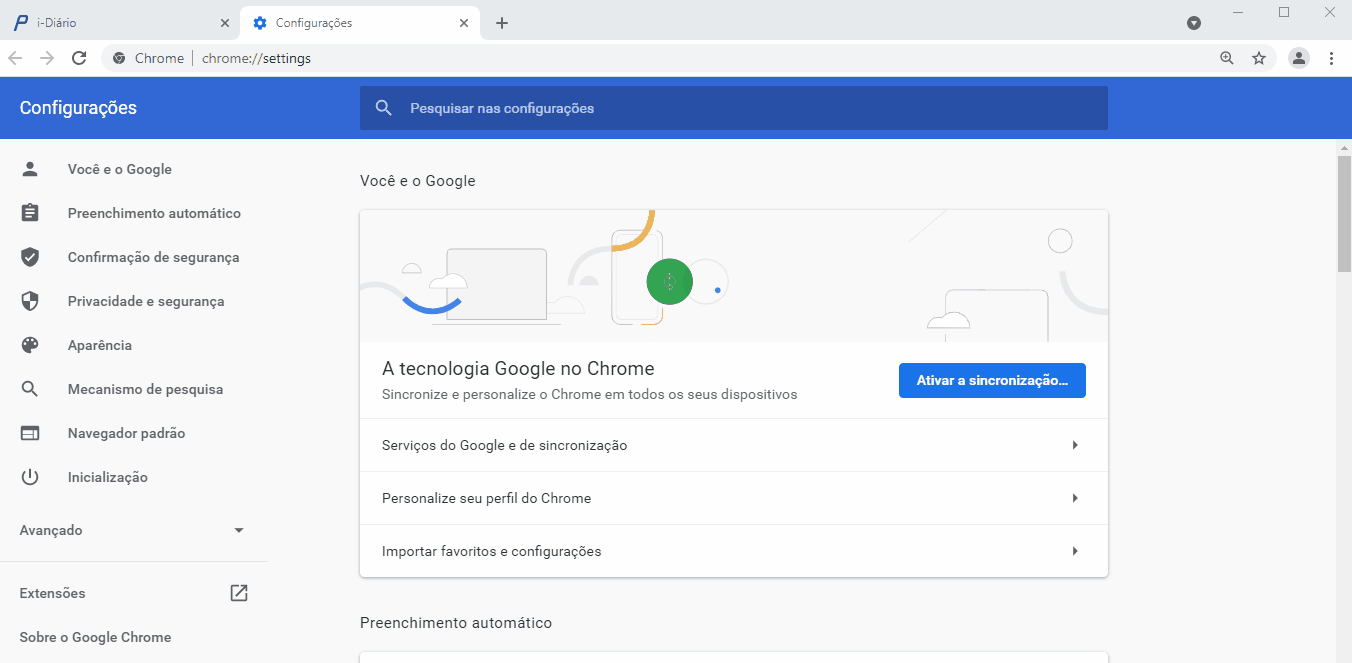Image resolution: width=1352 pixels, height=663 pixels.
Task: Open Mecanismo de pesquisa settings
Action: click(145, 389)
